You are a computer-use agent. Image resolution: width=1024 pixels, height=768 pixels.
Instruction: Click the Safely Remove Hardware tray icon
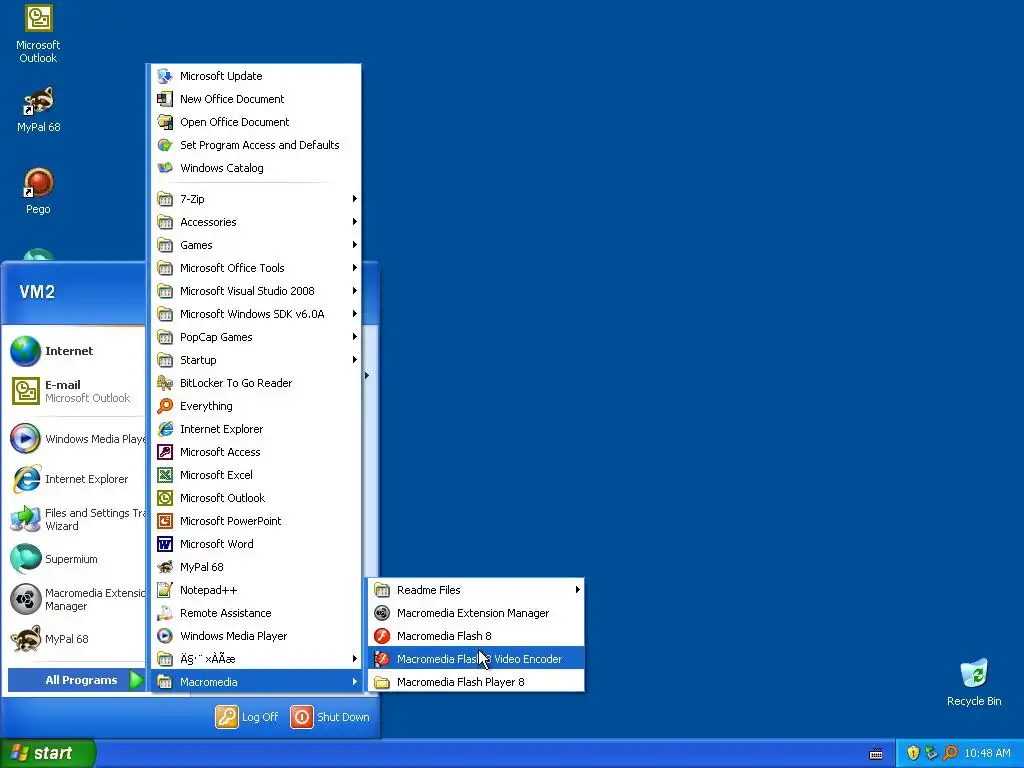[x=931, y=753]
